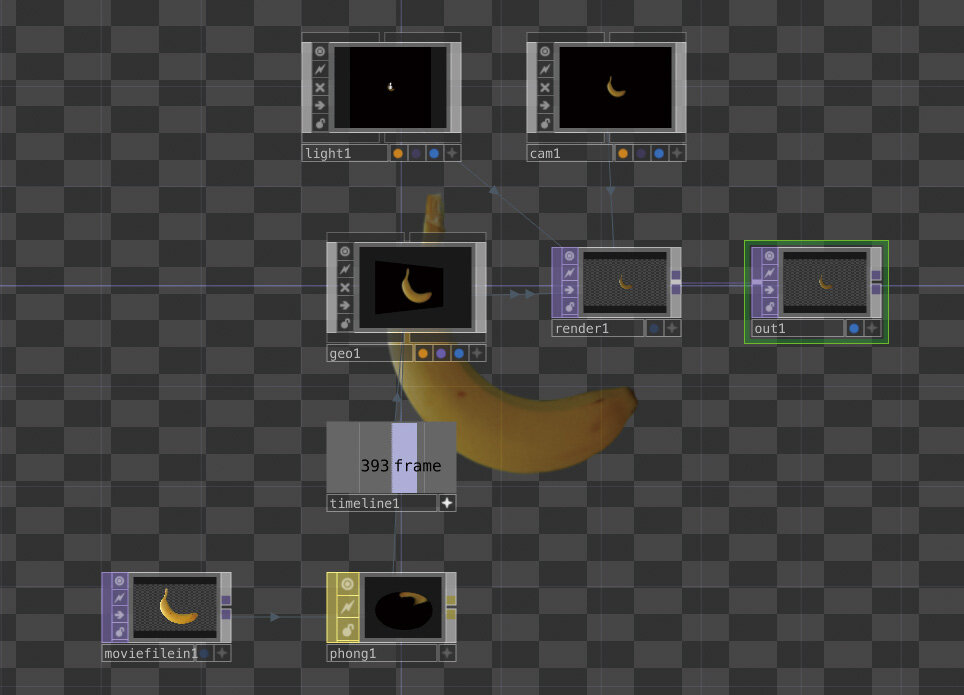964x695 pixels.
Task: Expand parameters via plus on timeline1
Action: tap(447, 503)
